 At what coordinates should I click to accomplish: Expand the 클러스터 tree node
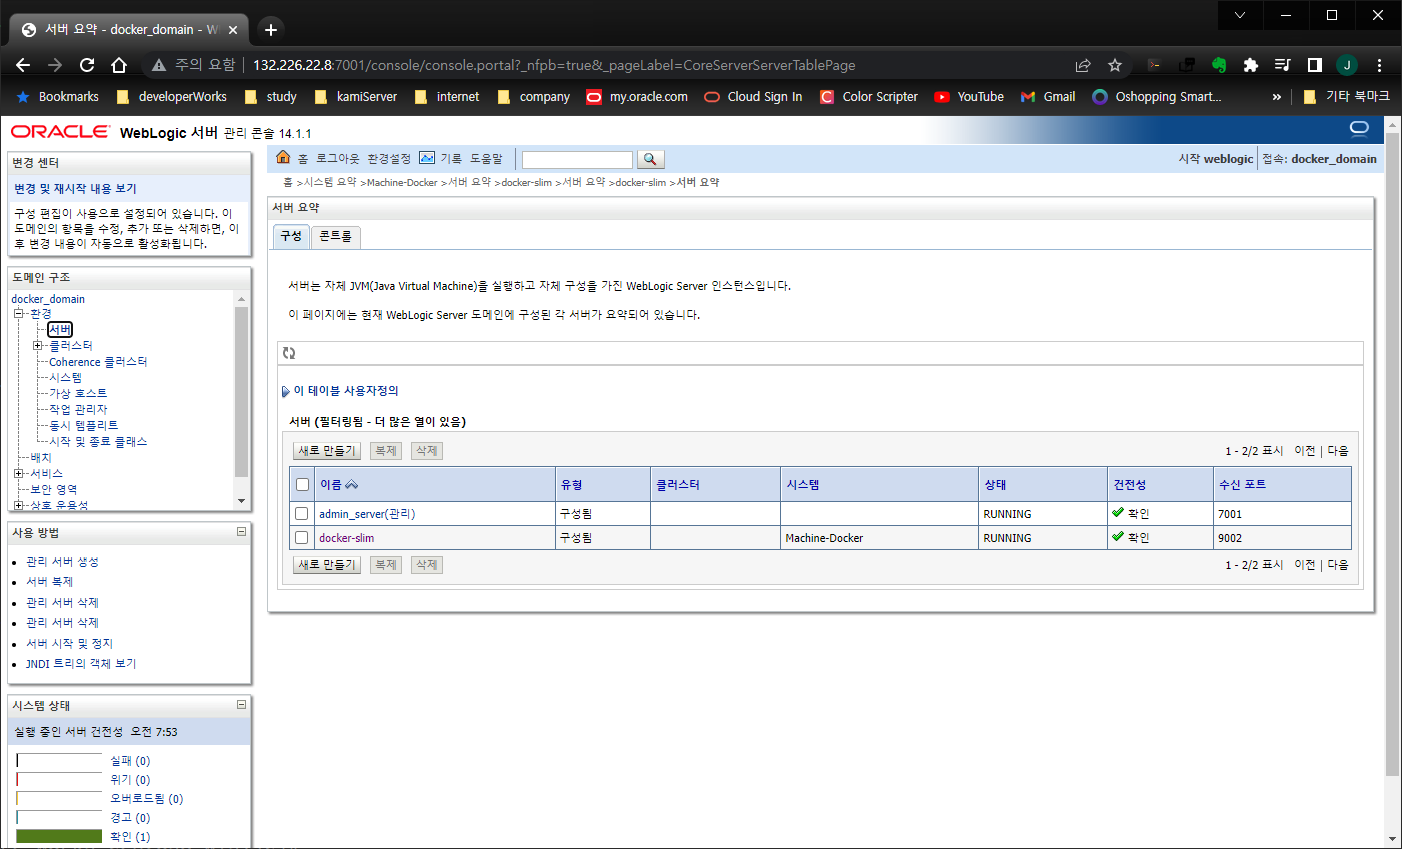tap(38, 346)
